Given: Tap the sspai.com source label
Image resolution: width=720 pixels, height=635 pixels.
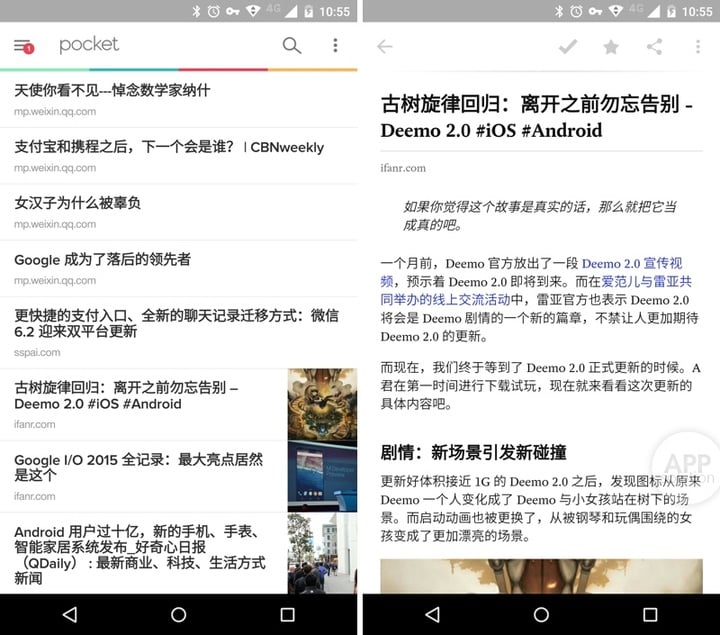Looking at the screenshot, I should pos(37,353).
